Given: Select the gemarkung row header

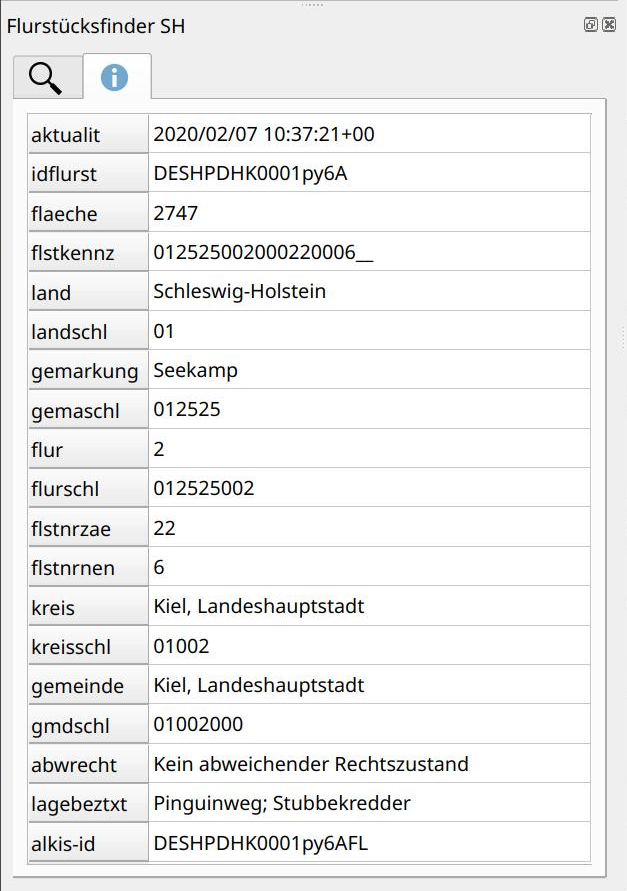Looking at the screenshot, I should (x=88, y=371).
